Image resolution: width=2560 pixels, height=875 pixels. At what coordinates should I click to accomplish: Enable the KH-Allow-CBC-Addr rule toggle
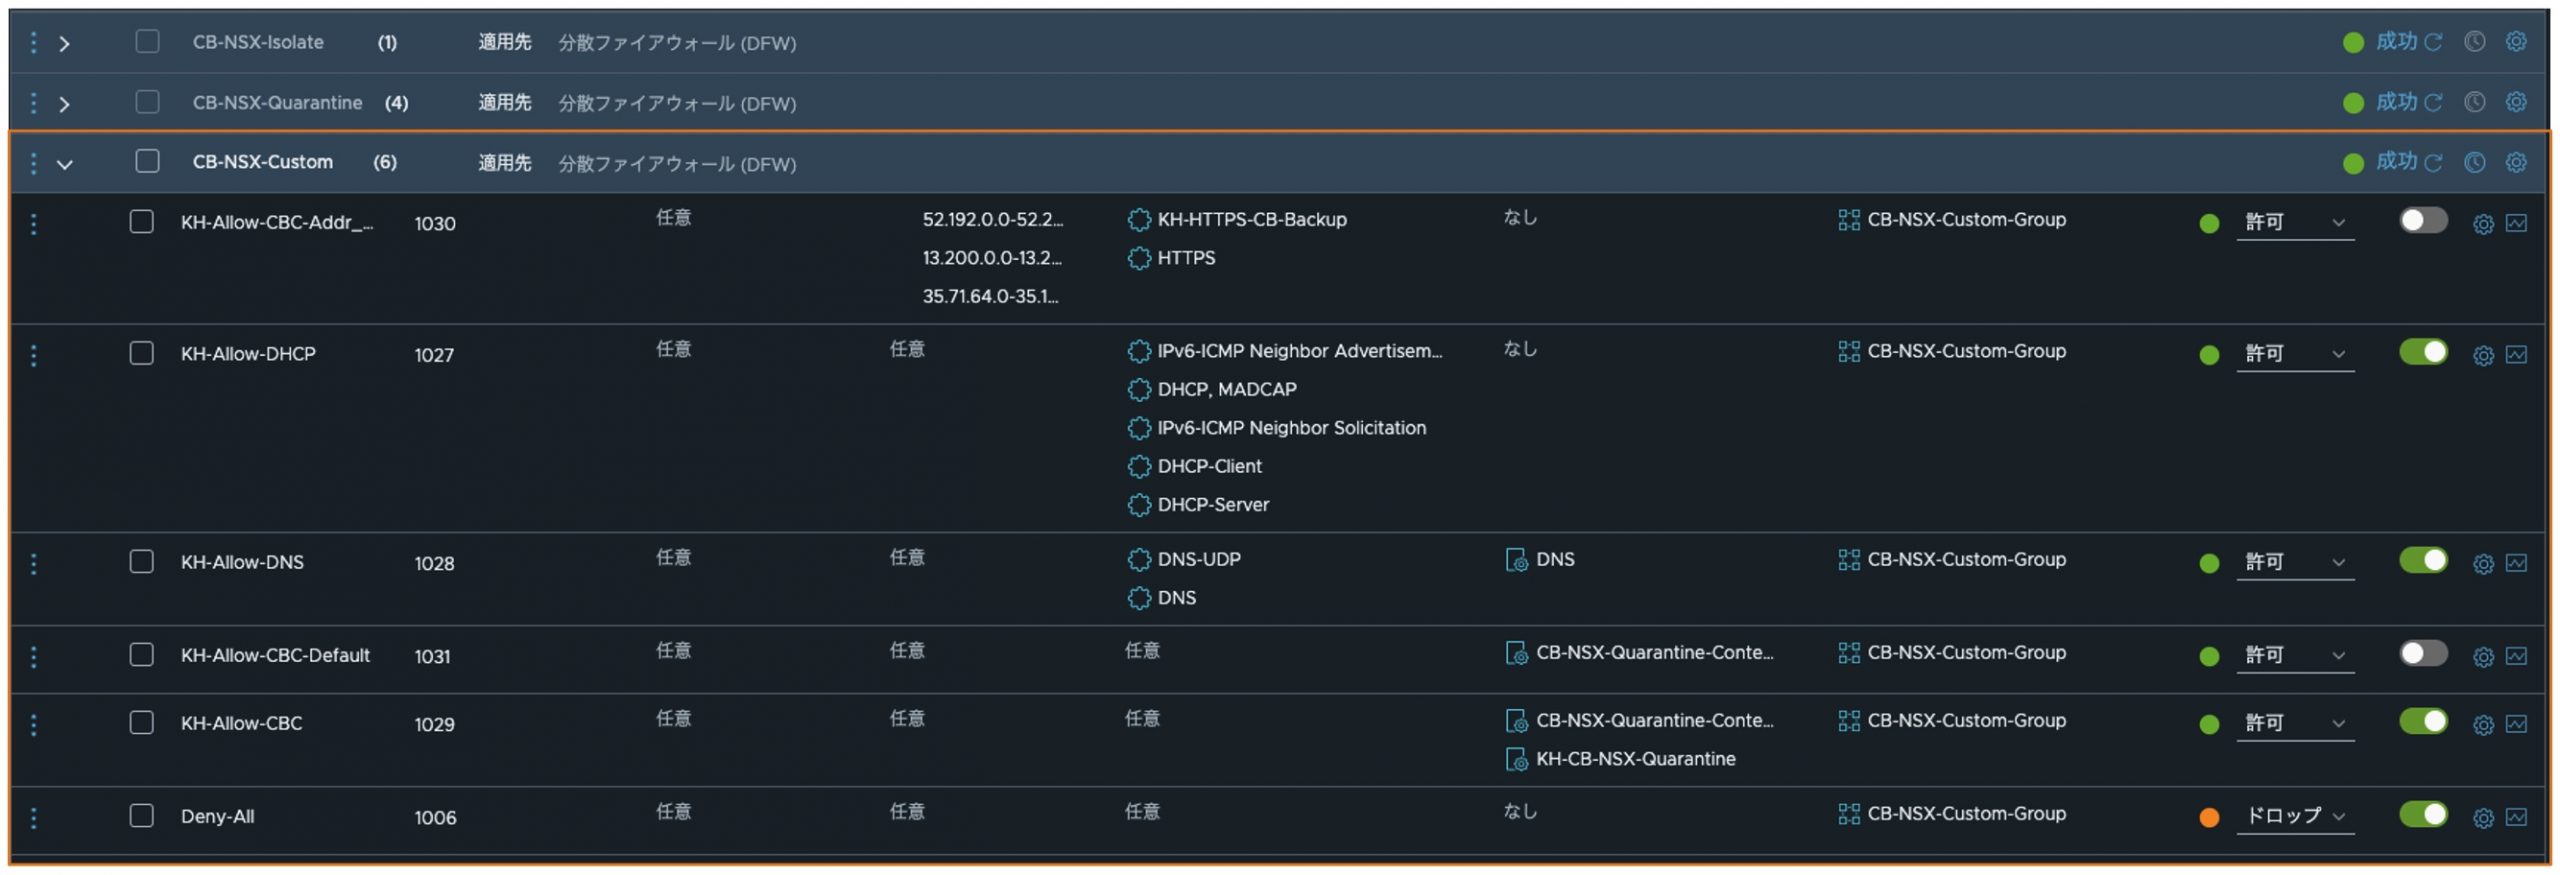pos(2422,220)
